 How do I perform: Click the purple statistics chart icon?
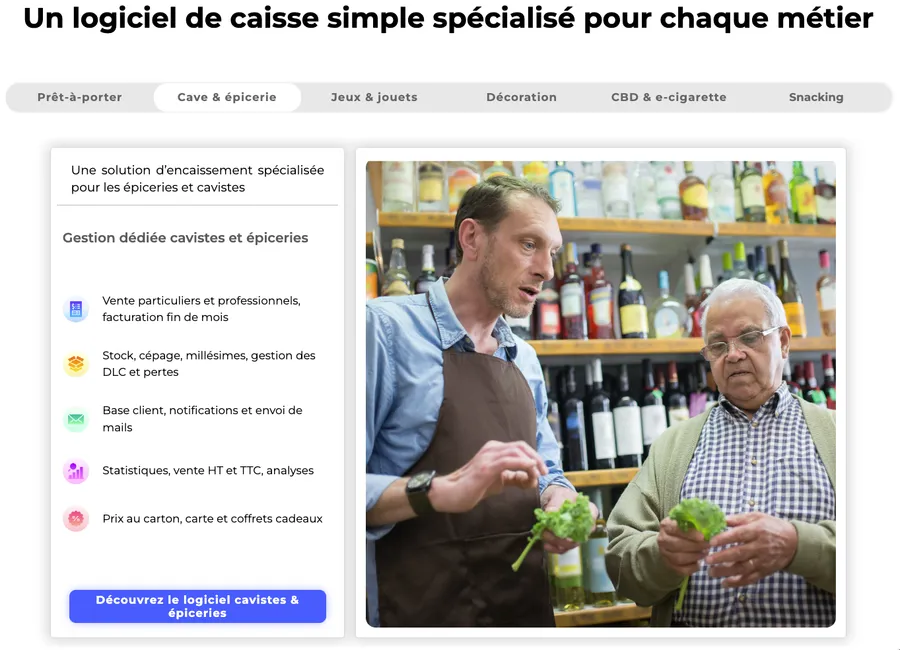(x=76, y=471)
